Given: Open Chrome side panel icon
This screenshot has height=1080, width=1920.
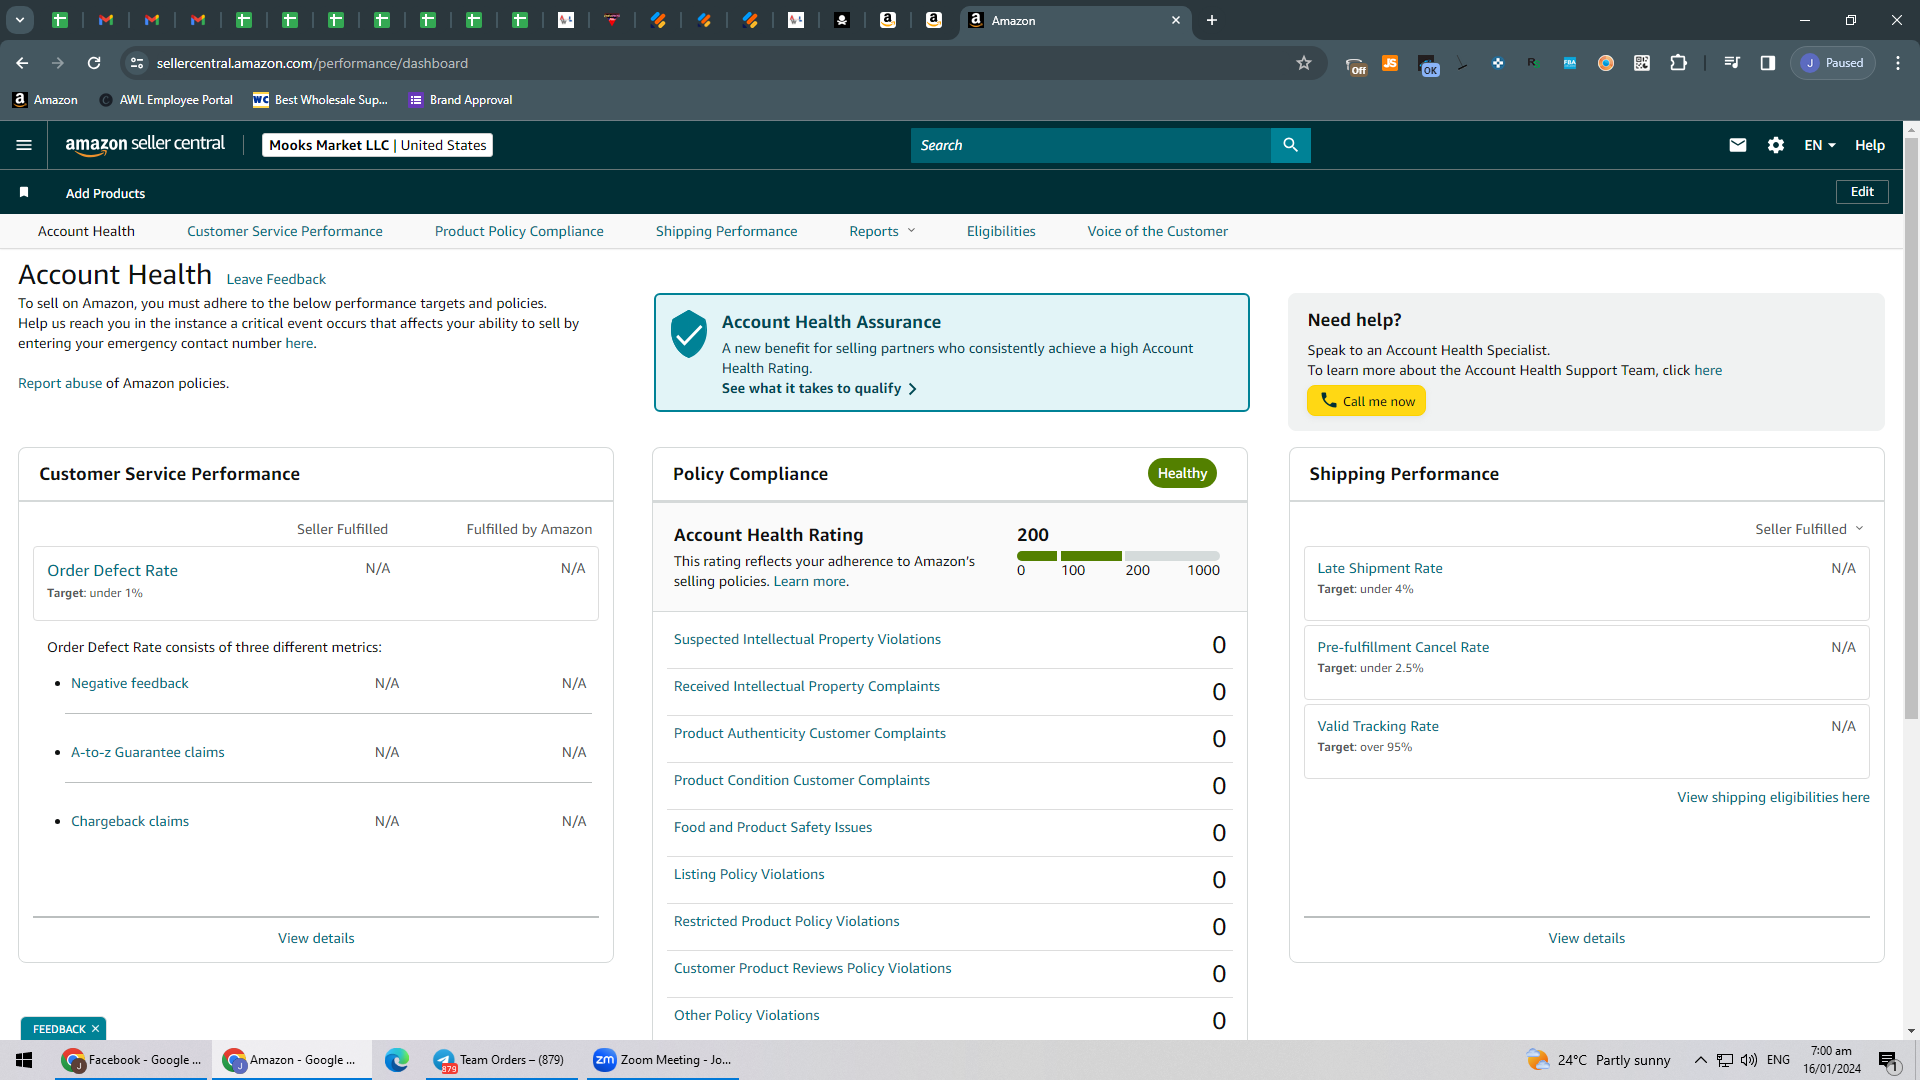Looking at the screenshot, I should [1768, 63].
